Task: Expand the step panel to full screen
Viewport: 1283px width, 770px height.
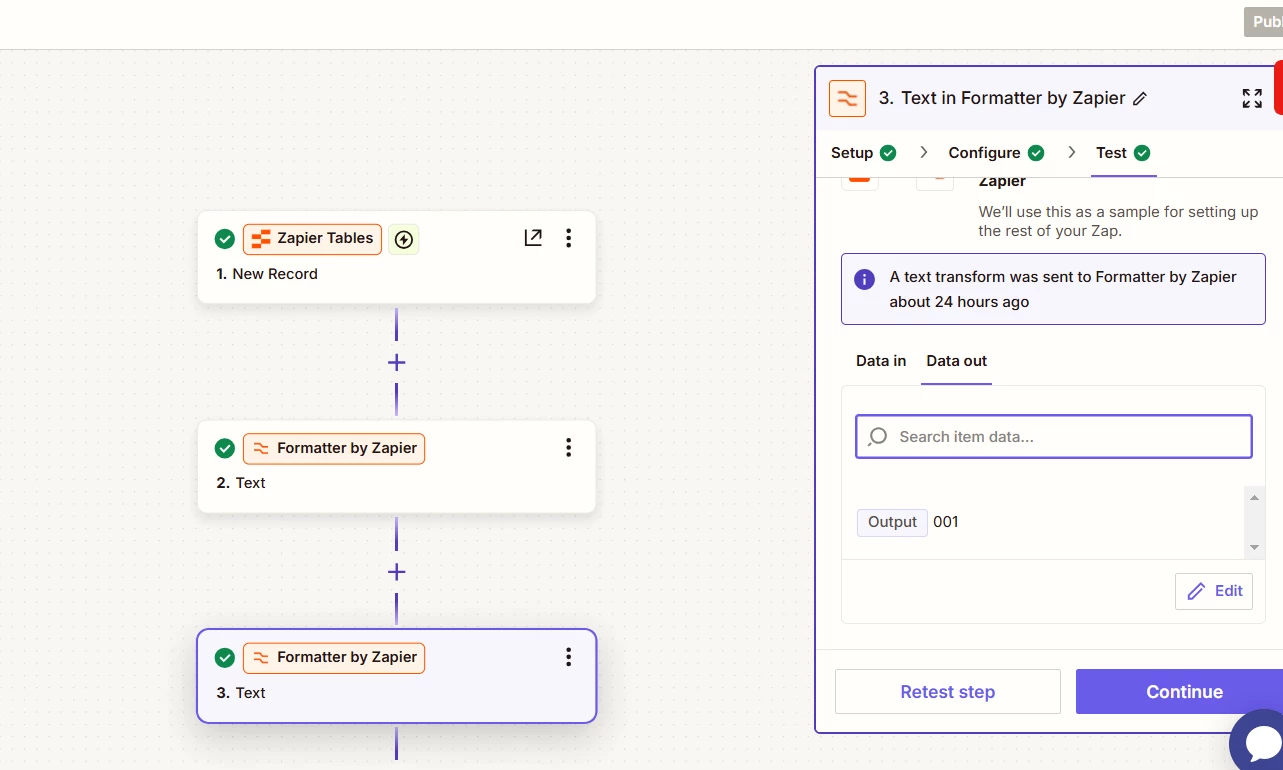Action: 1252,98
